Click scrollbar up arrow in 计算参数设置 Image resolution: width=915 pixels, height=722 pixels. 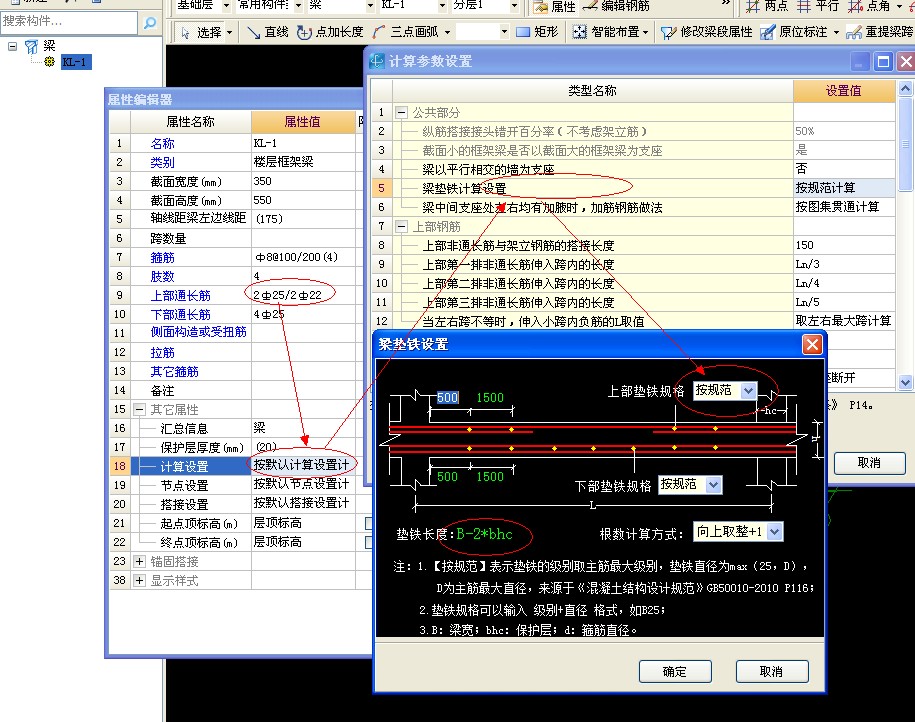[x=905, y=89]
